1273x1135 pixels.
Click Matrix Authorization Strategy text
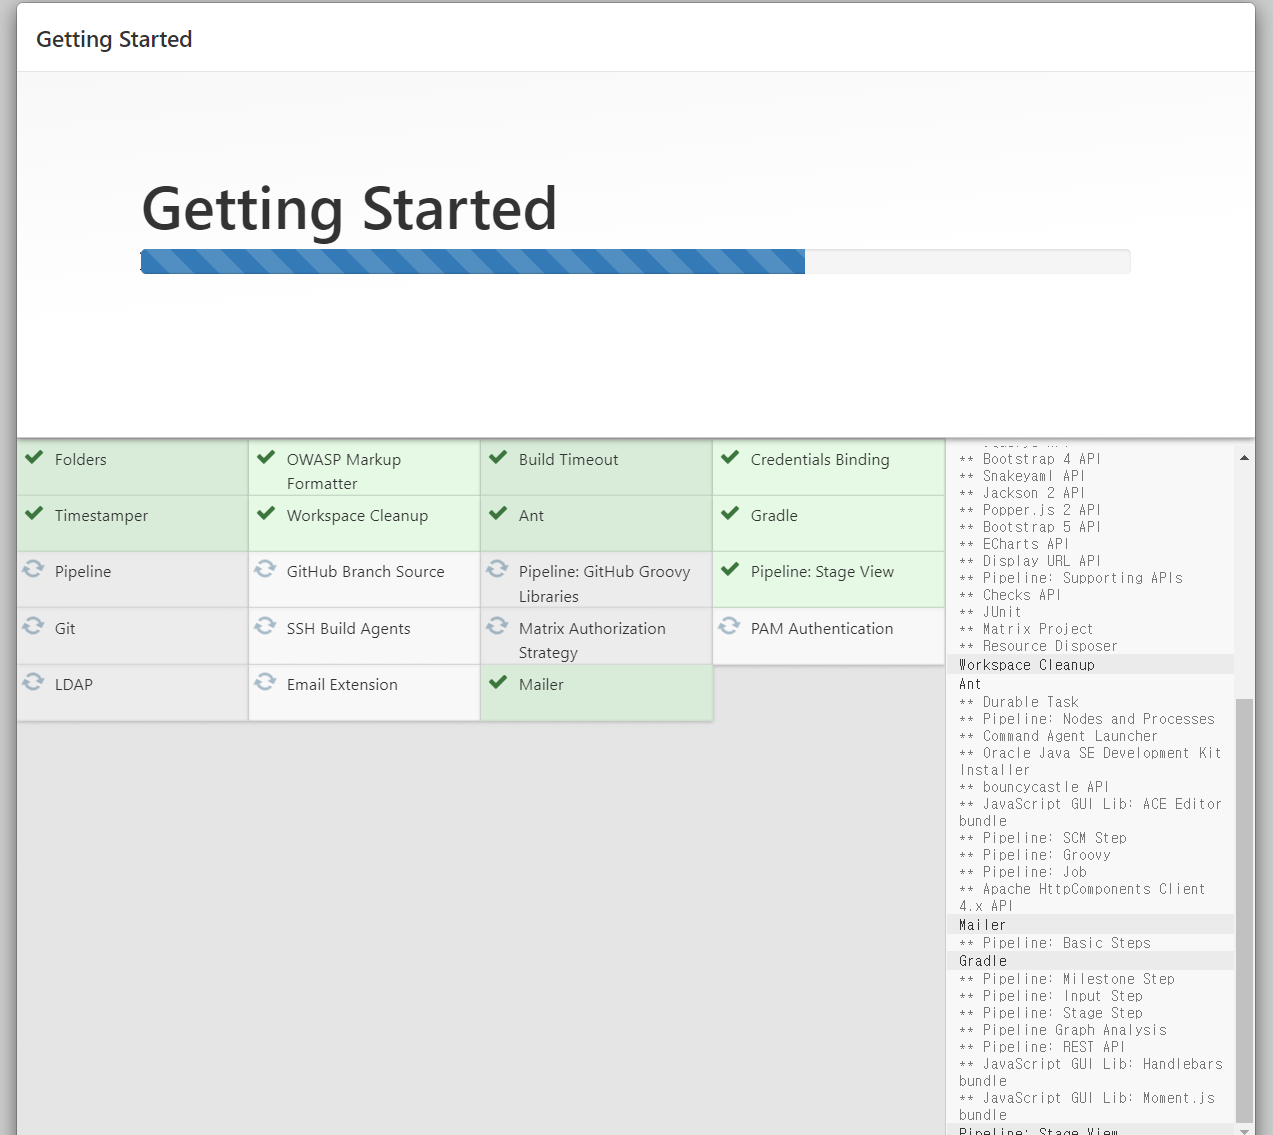pos(592,641)
